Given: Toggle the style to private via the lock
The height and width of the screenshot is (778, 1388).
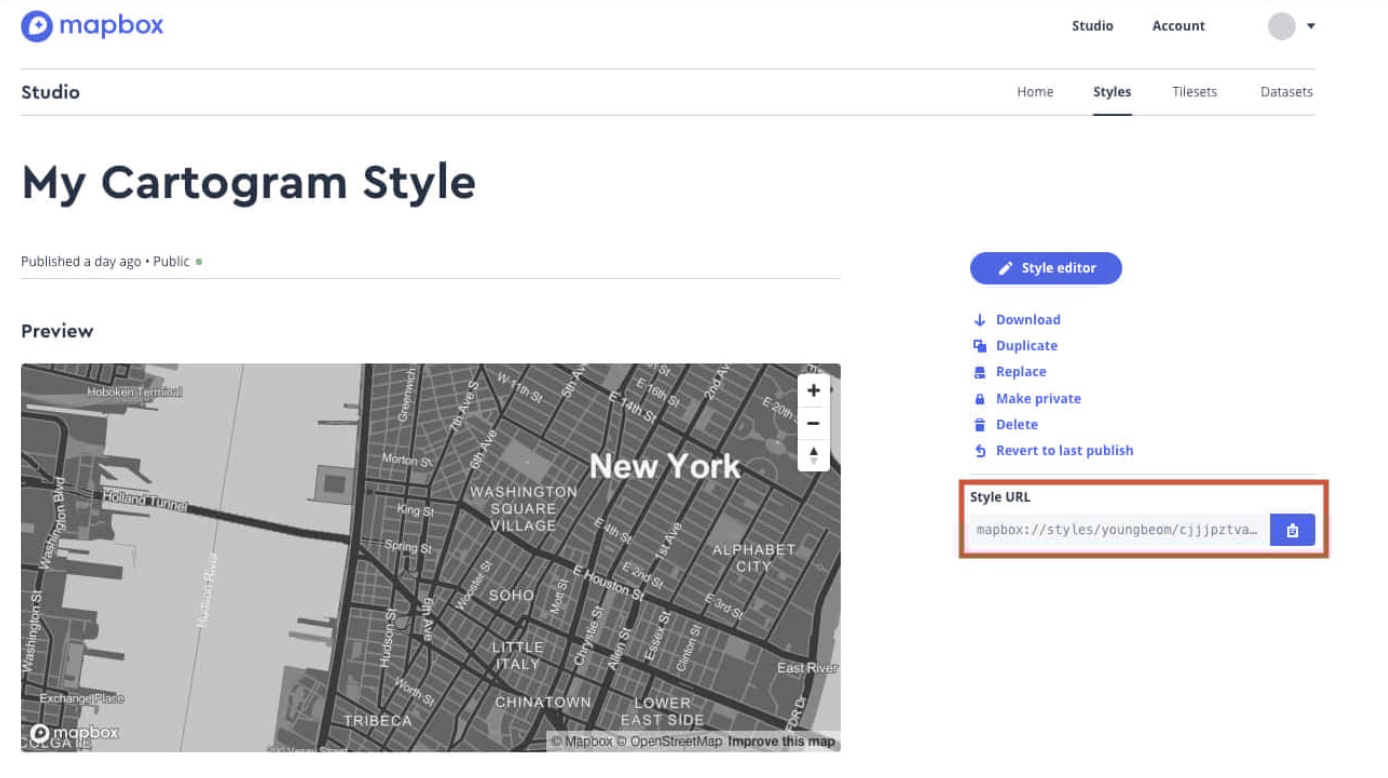Looking at the screenshot, I should [x=981, y=398].
